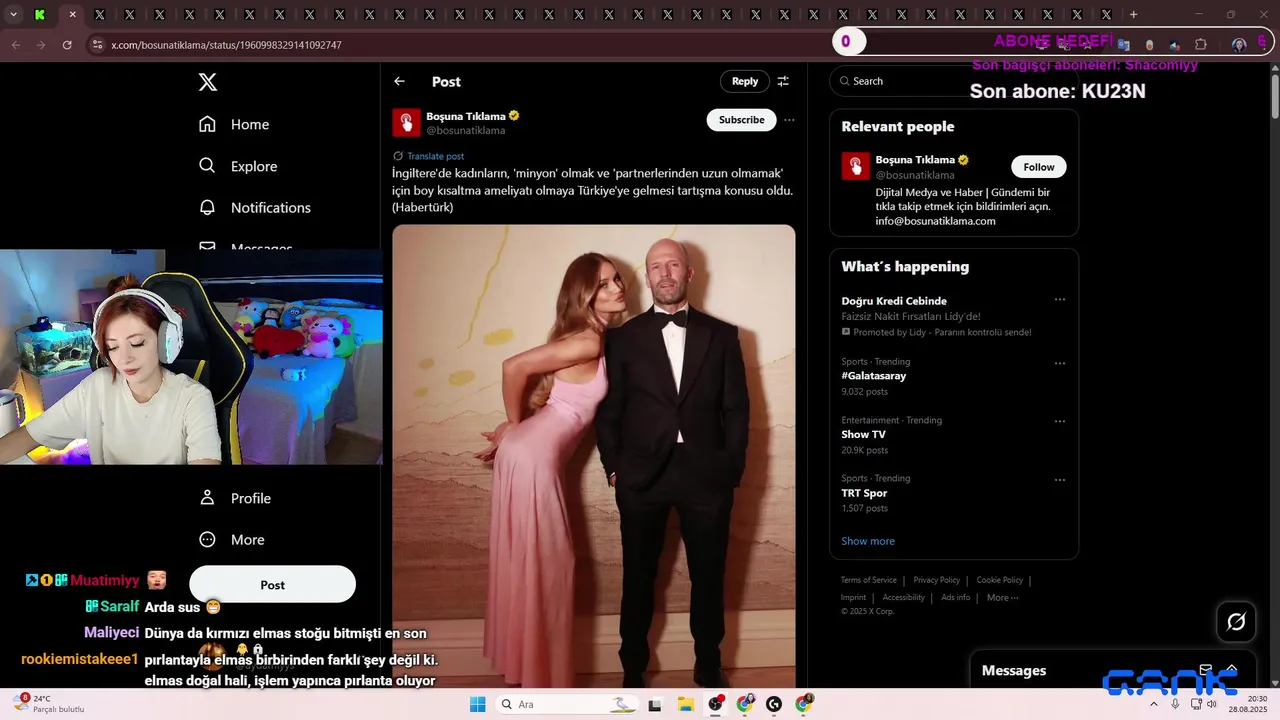The width and height of the screenshot is (1280, 720).
Task: Open the reply filter settings icon
Action: pos(783,81)
